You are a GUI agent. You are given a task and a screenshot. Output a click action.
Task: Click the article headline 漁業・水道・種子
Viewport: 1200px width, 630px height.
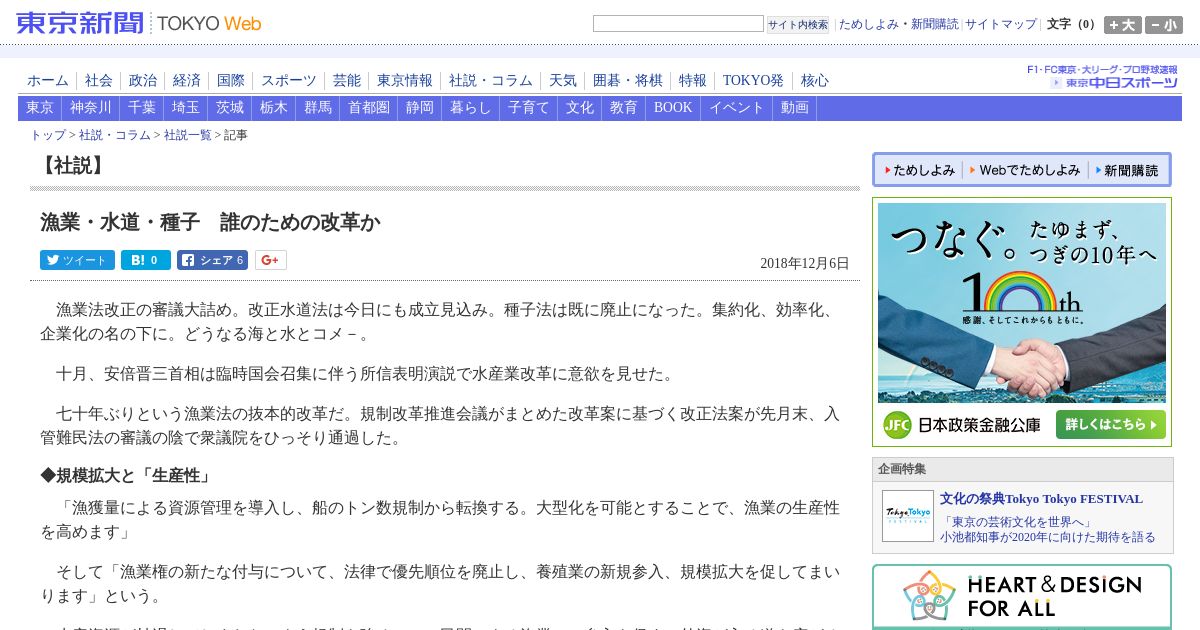210,222
